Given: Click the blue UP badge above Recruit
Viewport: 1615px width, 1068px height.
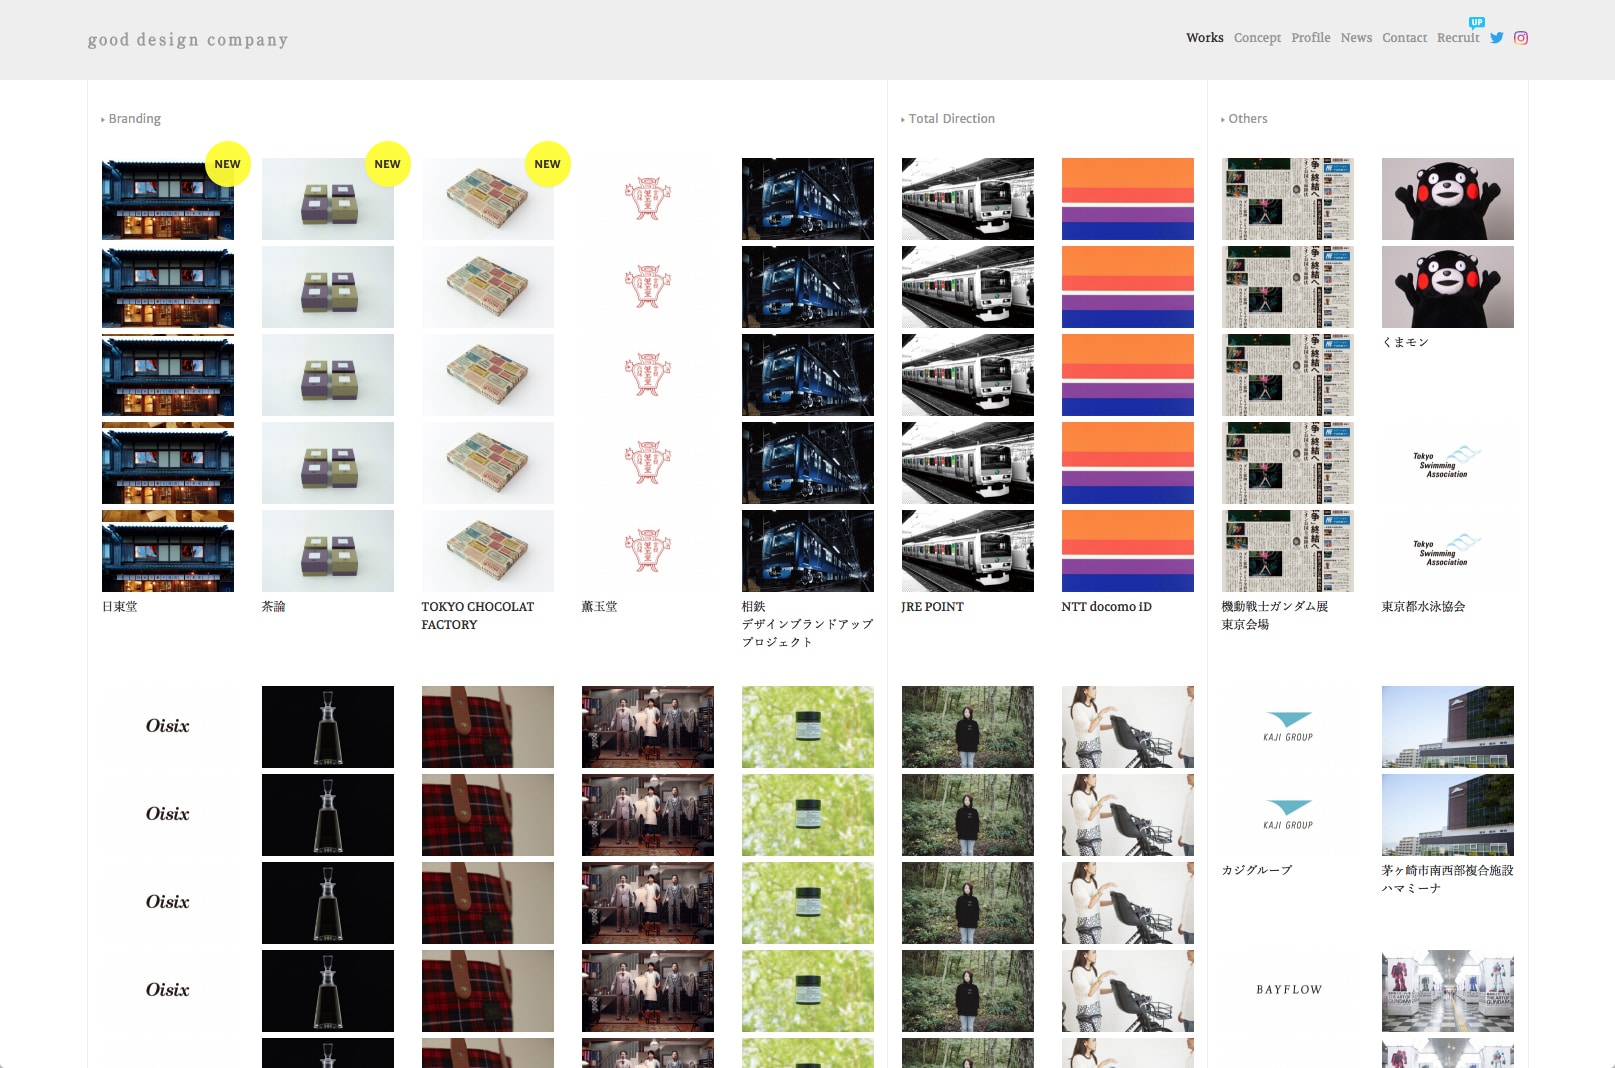Looking at the screenshot, I should pyautogui.click(x=1477, y=22).
